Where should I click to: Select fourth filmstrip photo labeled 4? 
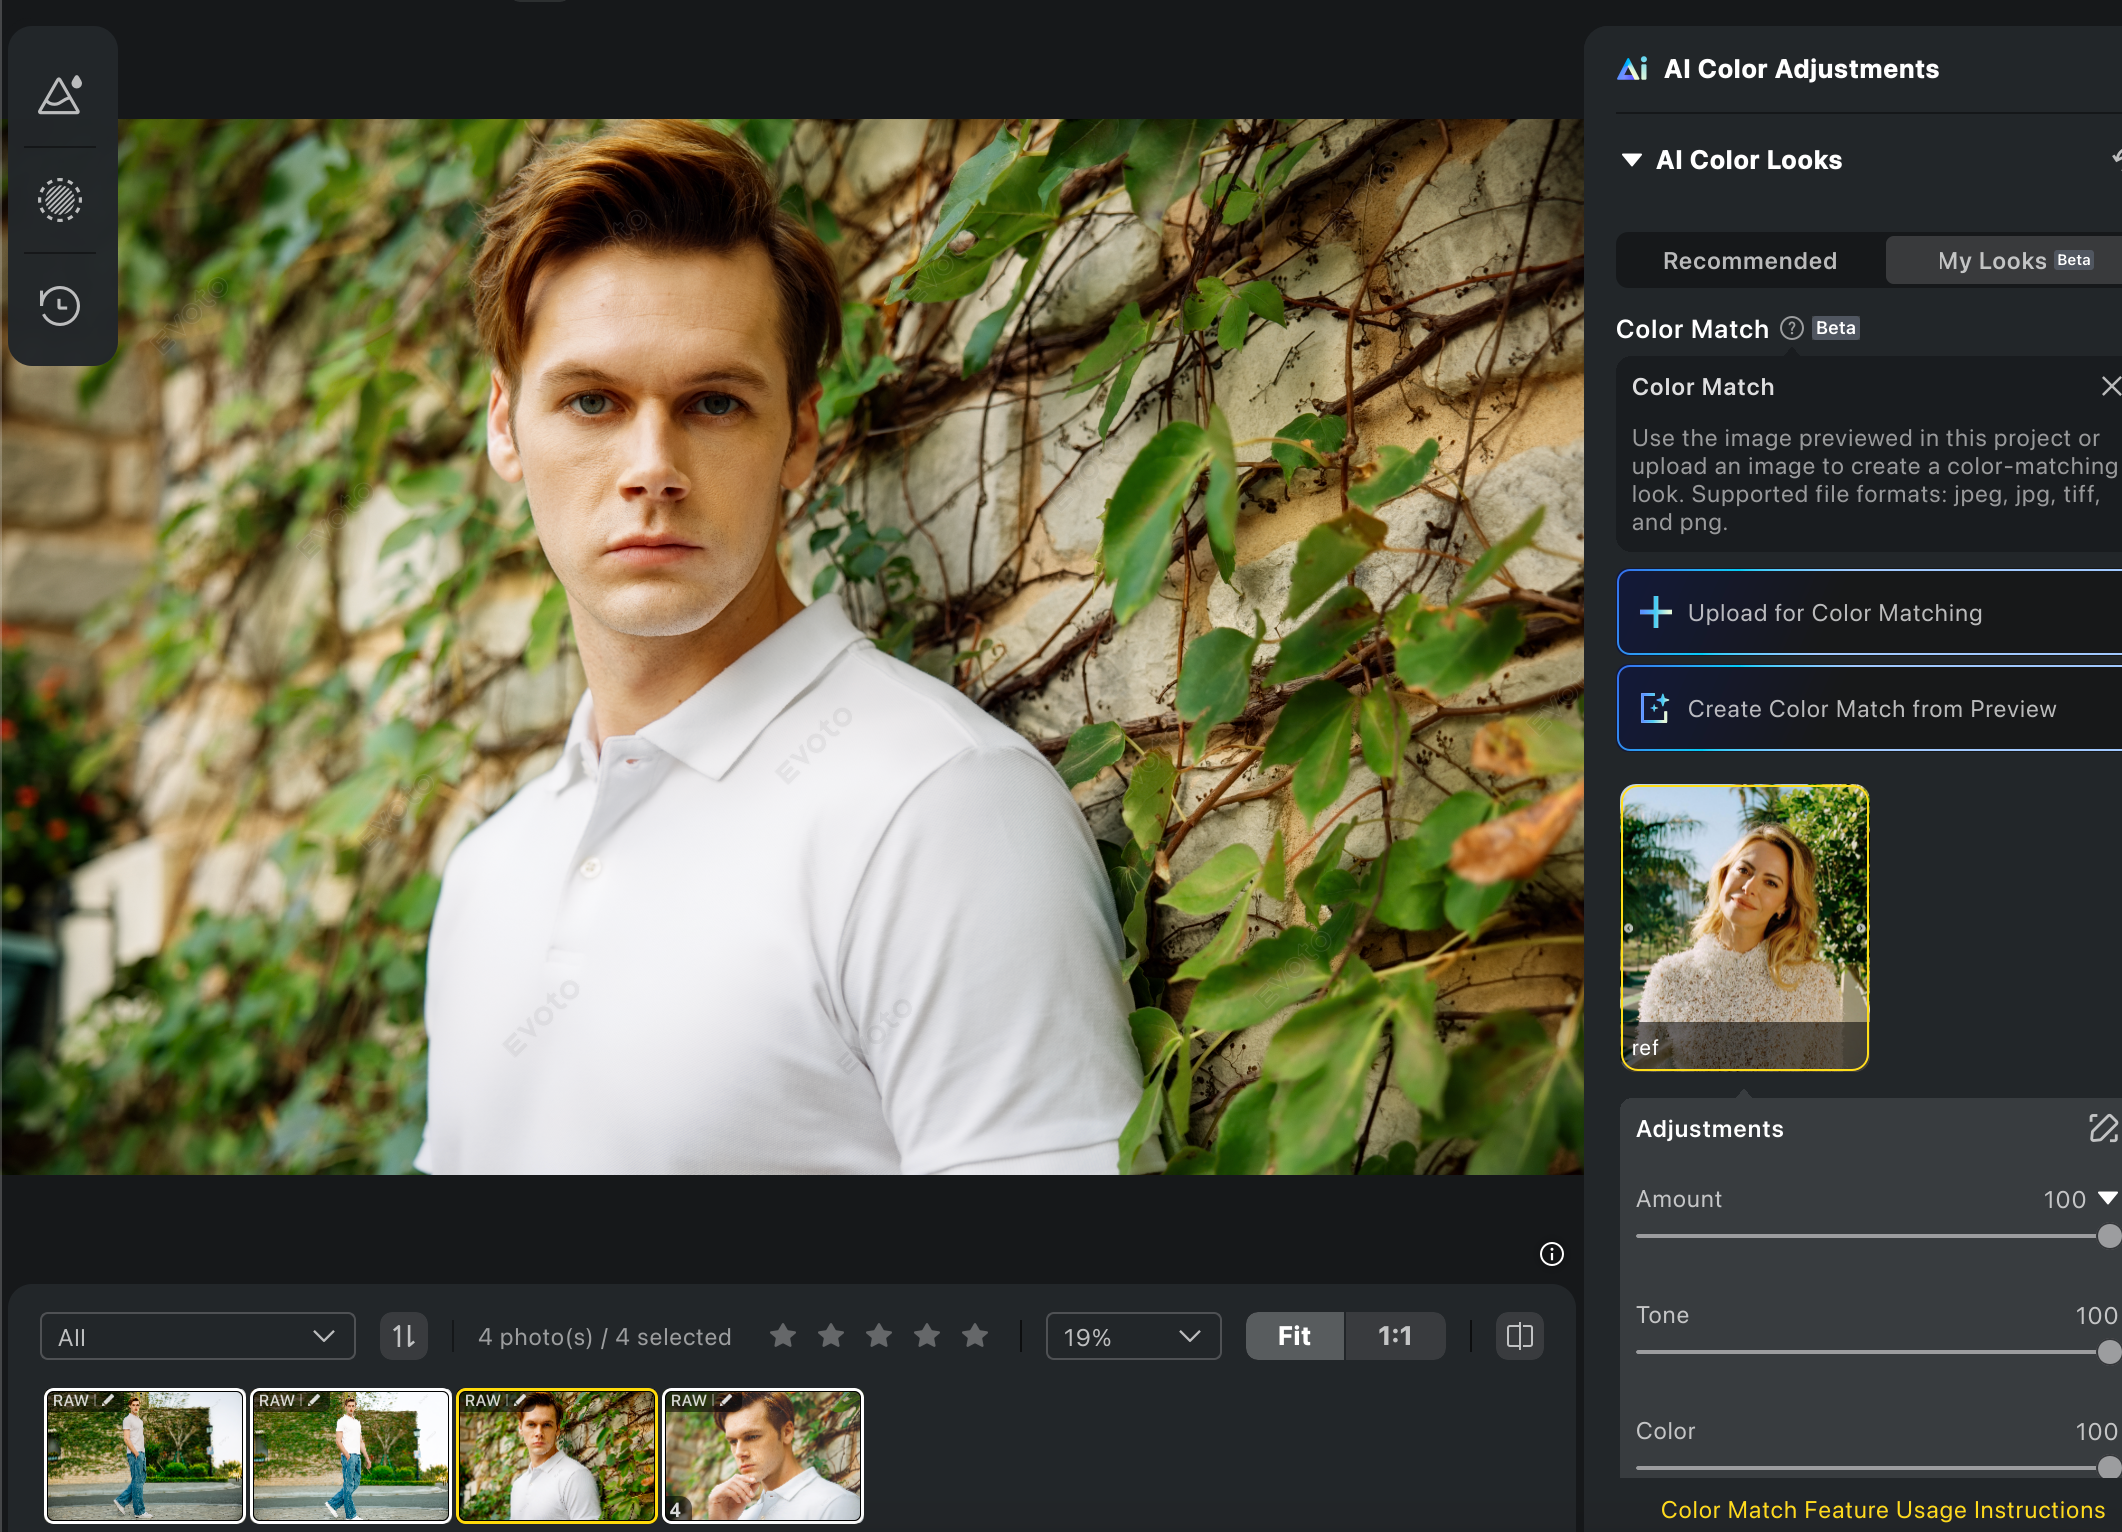tap(763, 1456)
